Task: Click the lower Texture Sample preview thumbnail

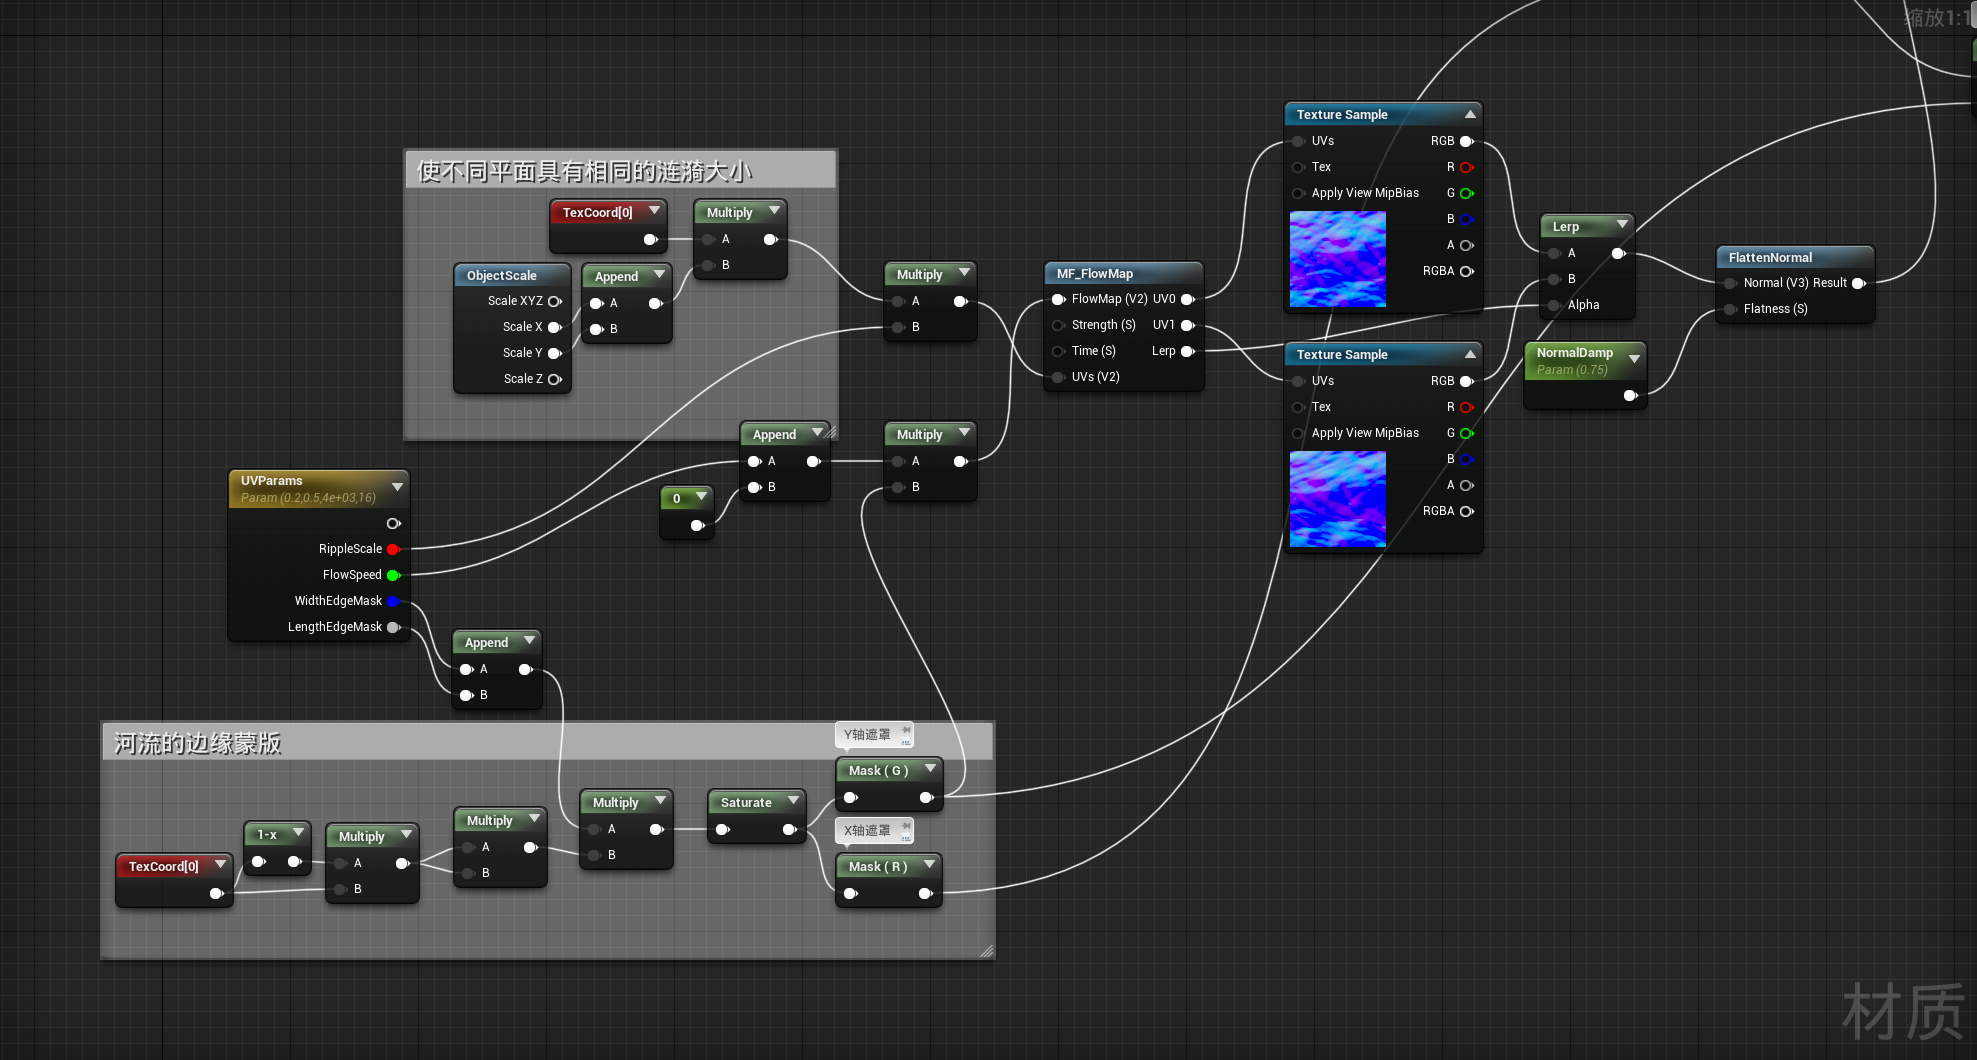Action: coord(1337,499)
